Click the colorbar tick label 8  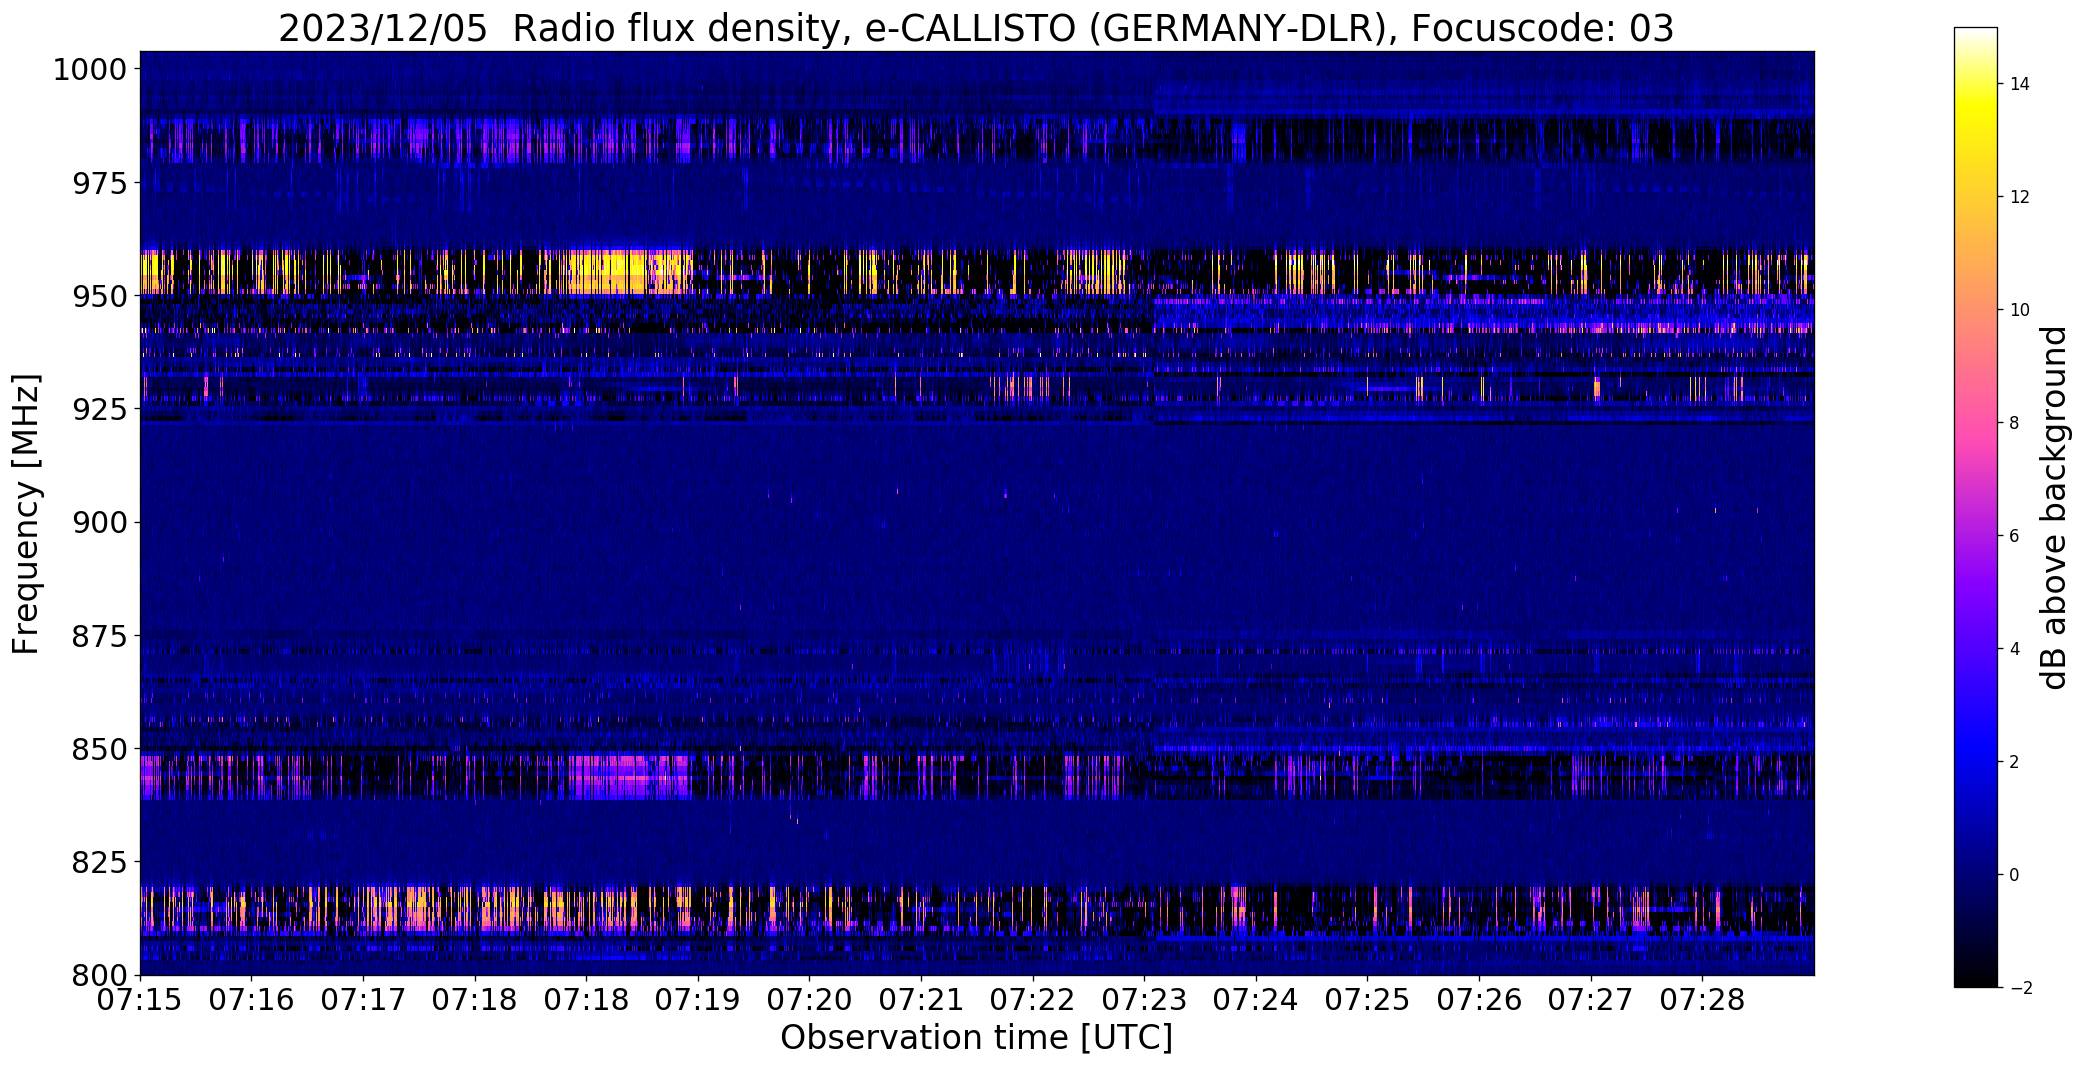(x=2014, y=423)
